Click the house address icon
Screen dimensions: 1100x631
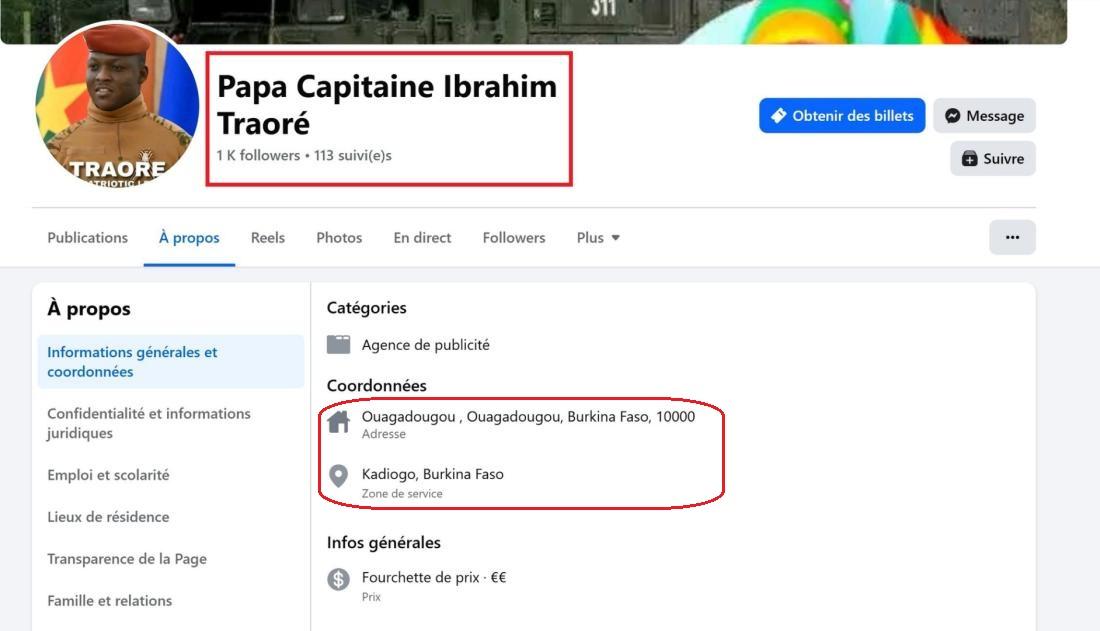tap(339, 423)
